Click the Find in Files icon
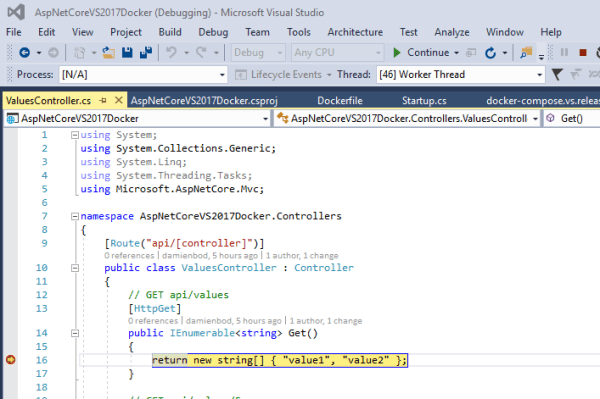This screenshot has width=600, height=399. tap(526, 52)
